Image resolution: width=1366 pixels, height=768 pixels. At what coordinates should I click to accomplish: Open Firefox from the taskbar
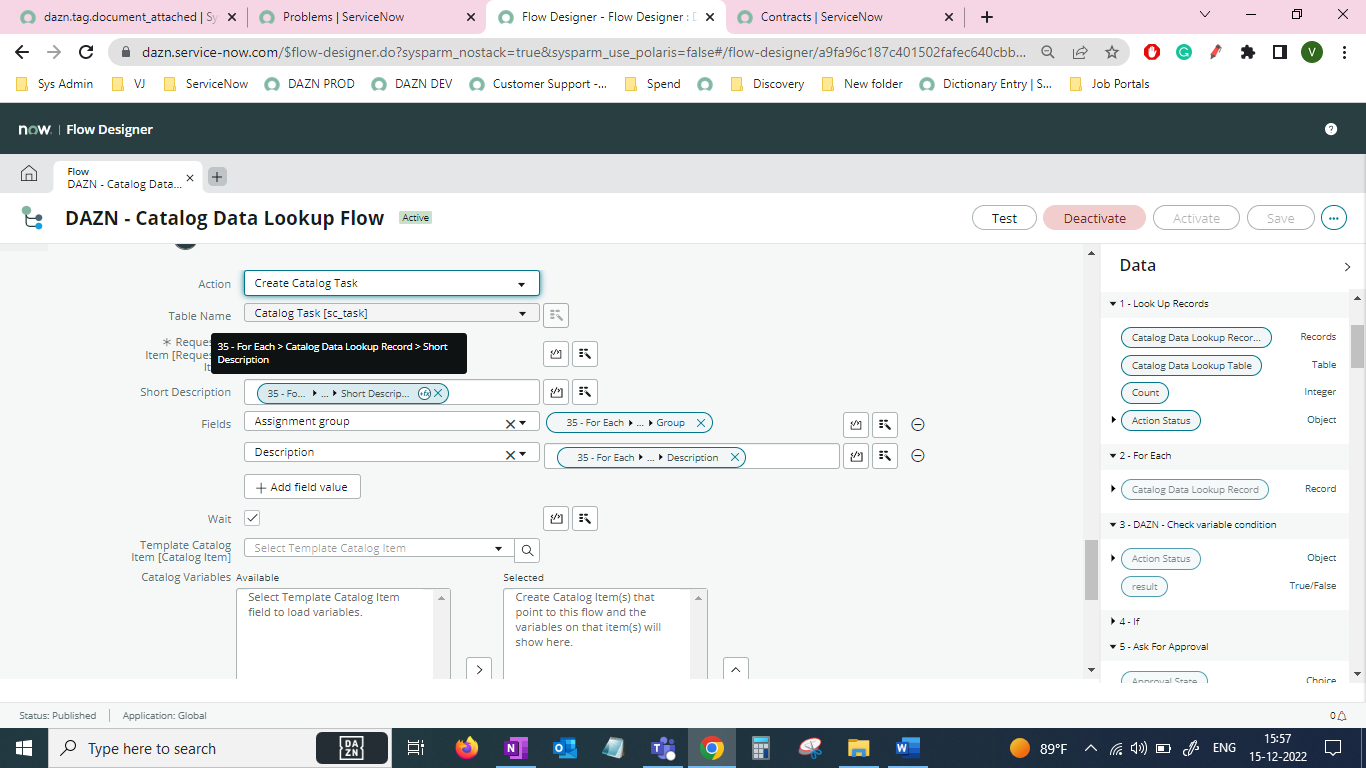coord(466,748)
